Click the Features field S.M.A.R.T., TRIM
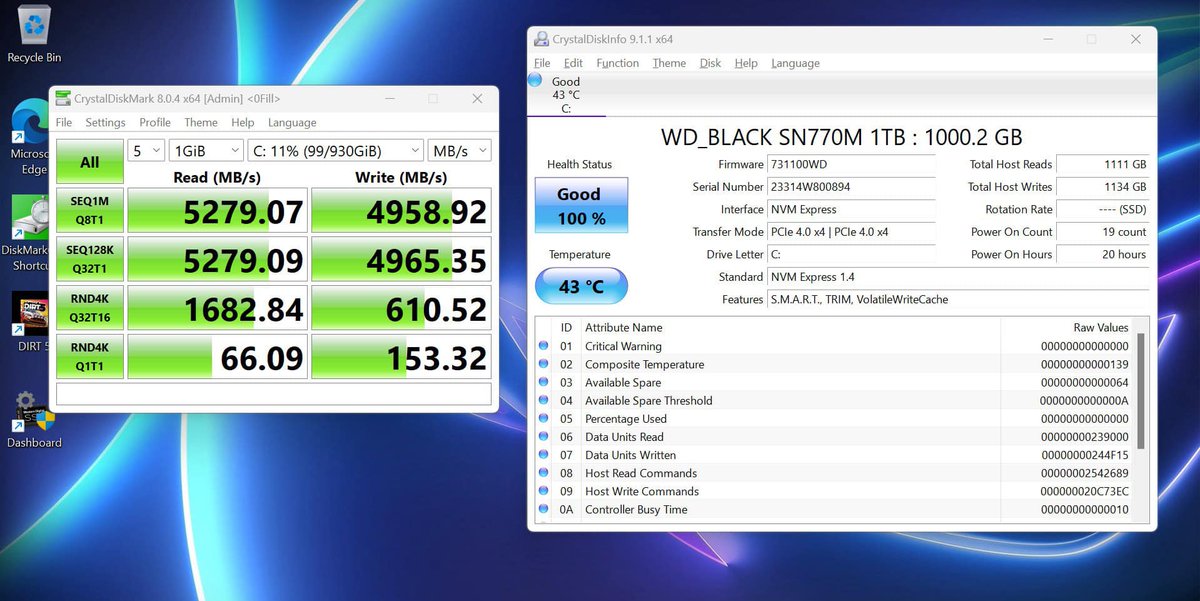1200x601 pixels. pyautogui.click(x=958, y=300)
